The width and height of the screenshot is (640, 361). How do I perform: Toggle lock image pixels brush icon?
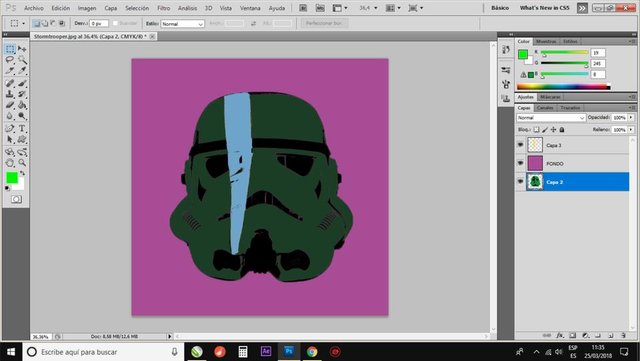tap(545, 130)
